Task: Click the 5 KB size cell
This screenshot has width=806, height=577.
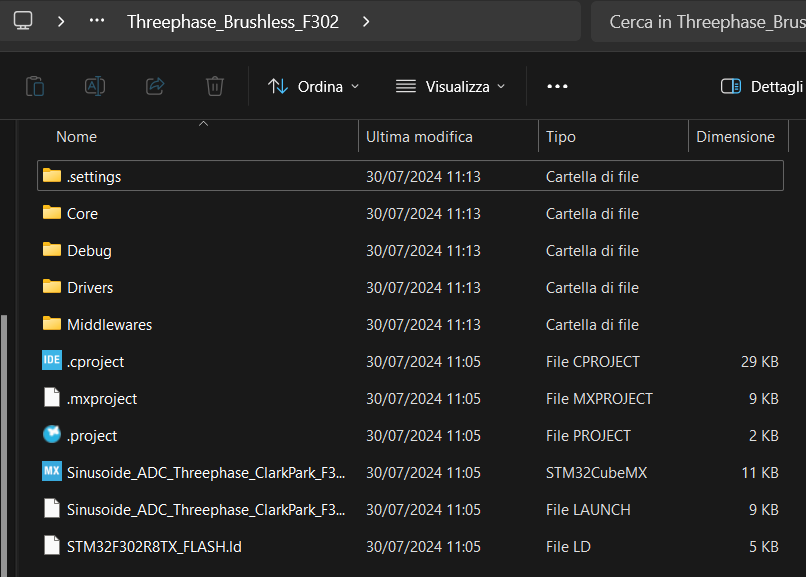Action: [763, 547]
